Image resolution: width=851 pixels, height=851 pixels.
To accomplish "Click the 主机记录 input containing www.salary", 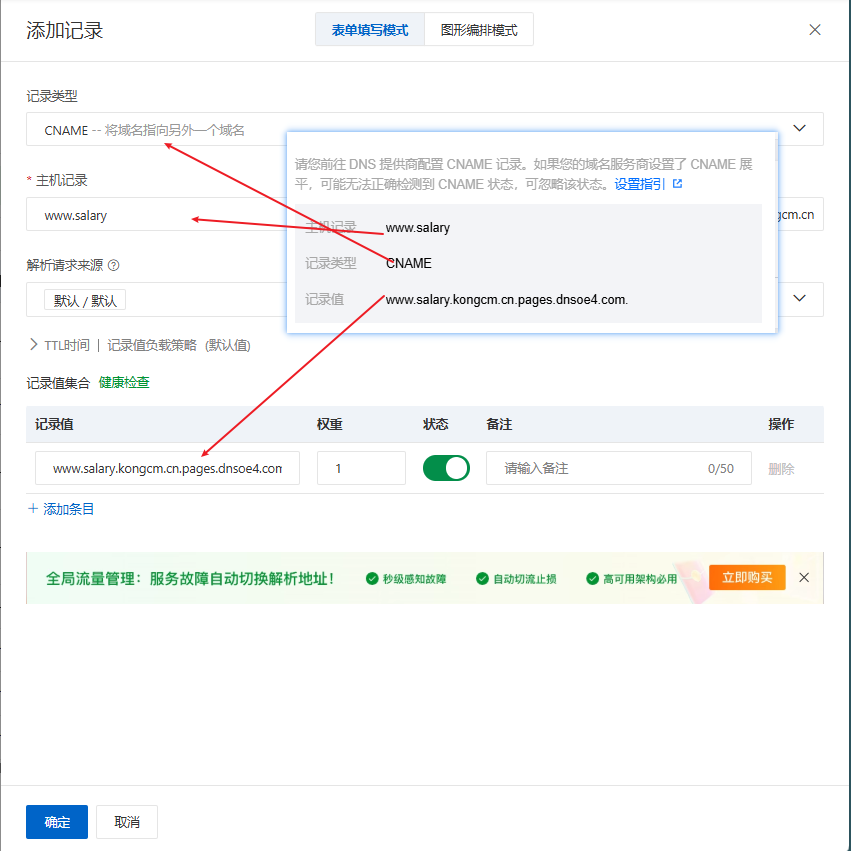I will pos(150,215).
